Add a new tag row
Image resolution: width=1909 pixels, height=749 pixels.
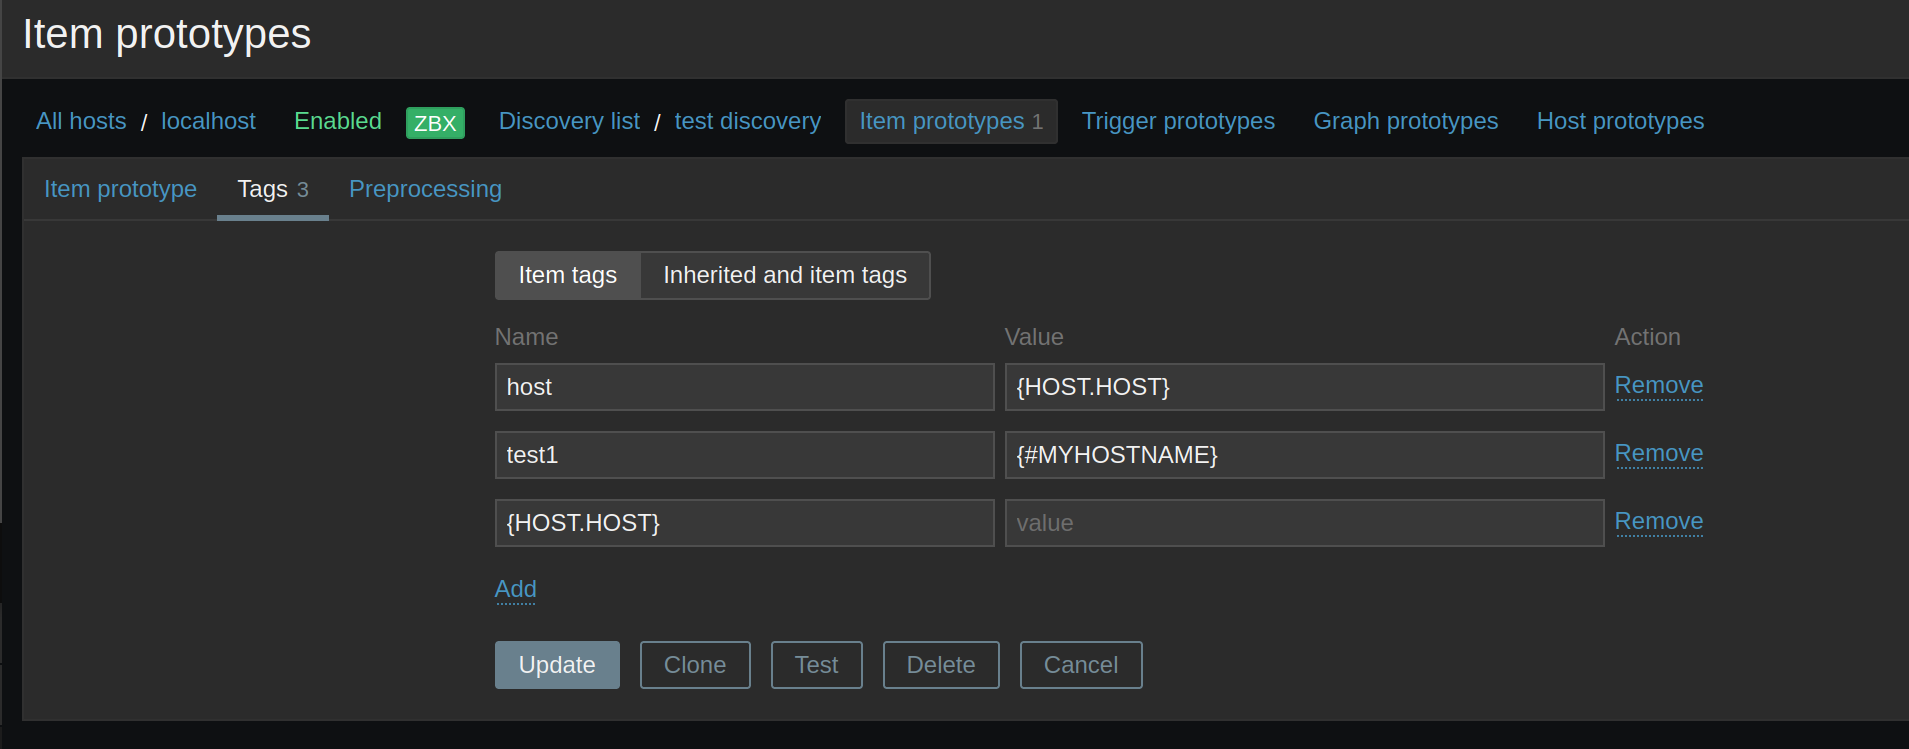(x=516, y=590)
